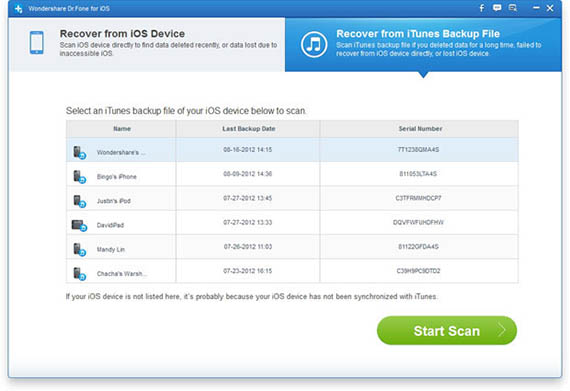Click the chat bubble feedback icon
Image resolution: width=570 pixels, height=391 pixels.
497,8
